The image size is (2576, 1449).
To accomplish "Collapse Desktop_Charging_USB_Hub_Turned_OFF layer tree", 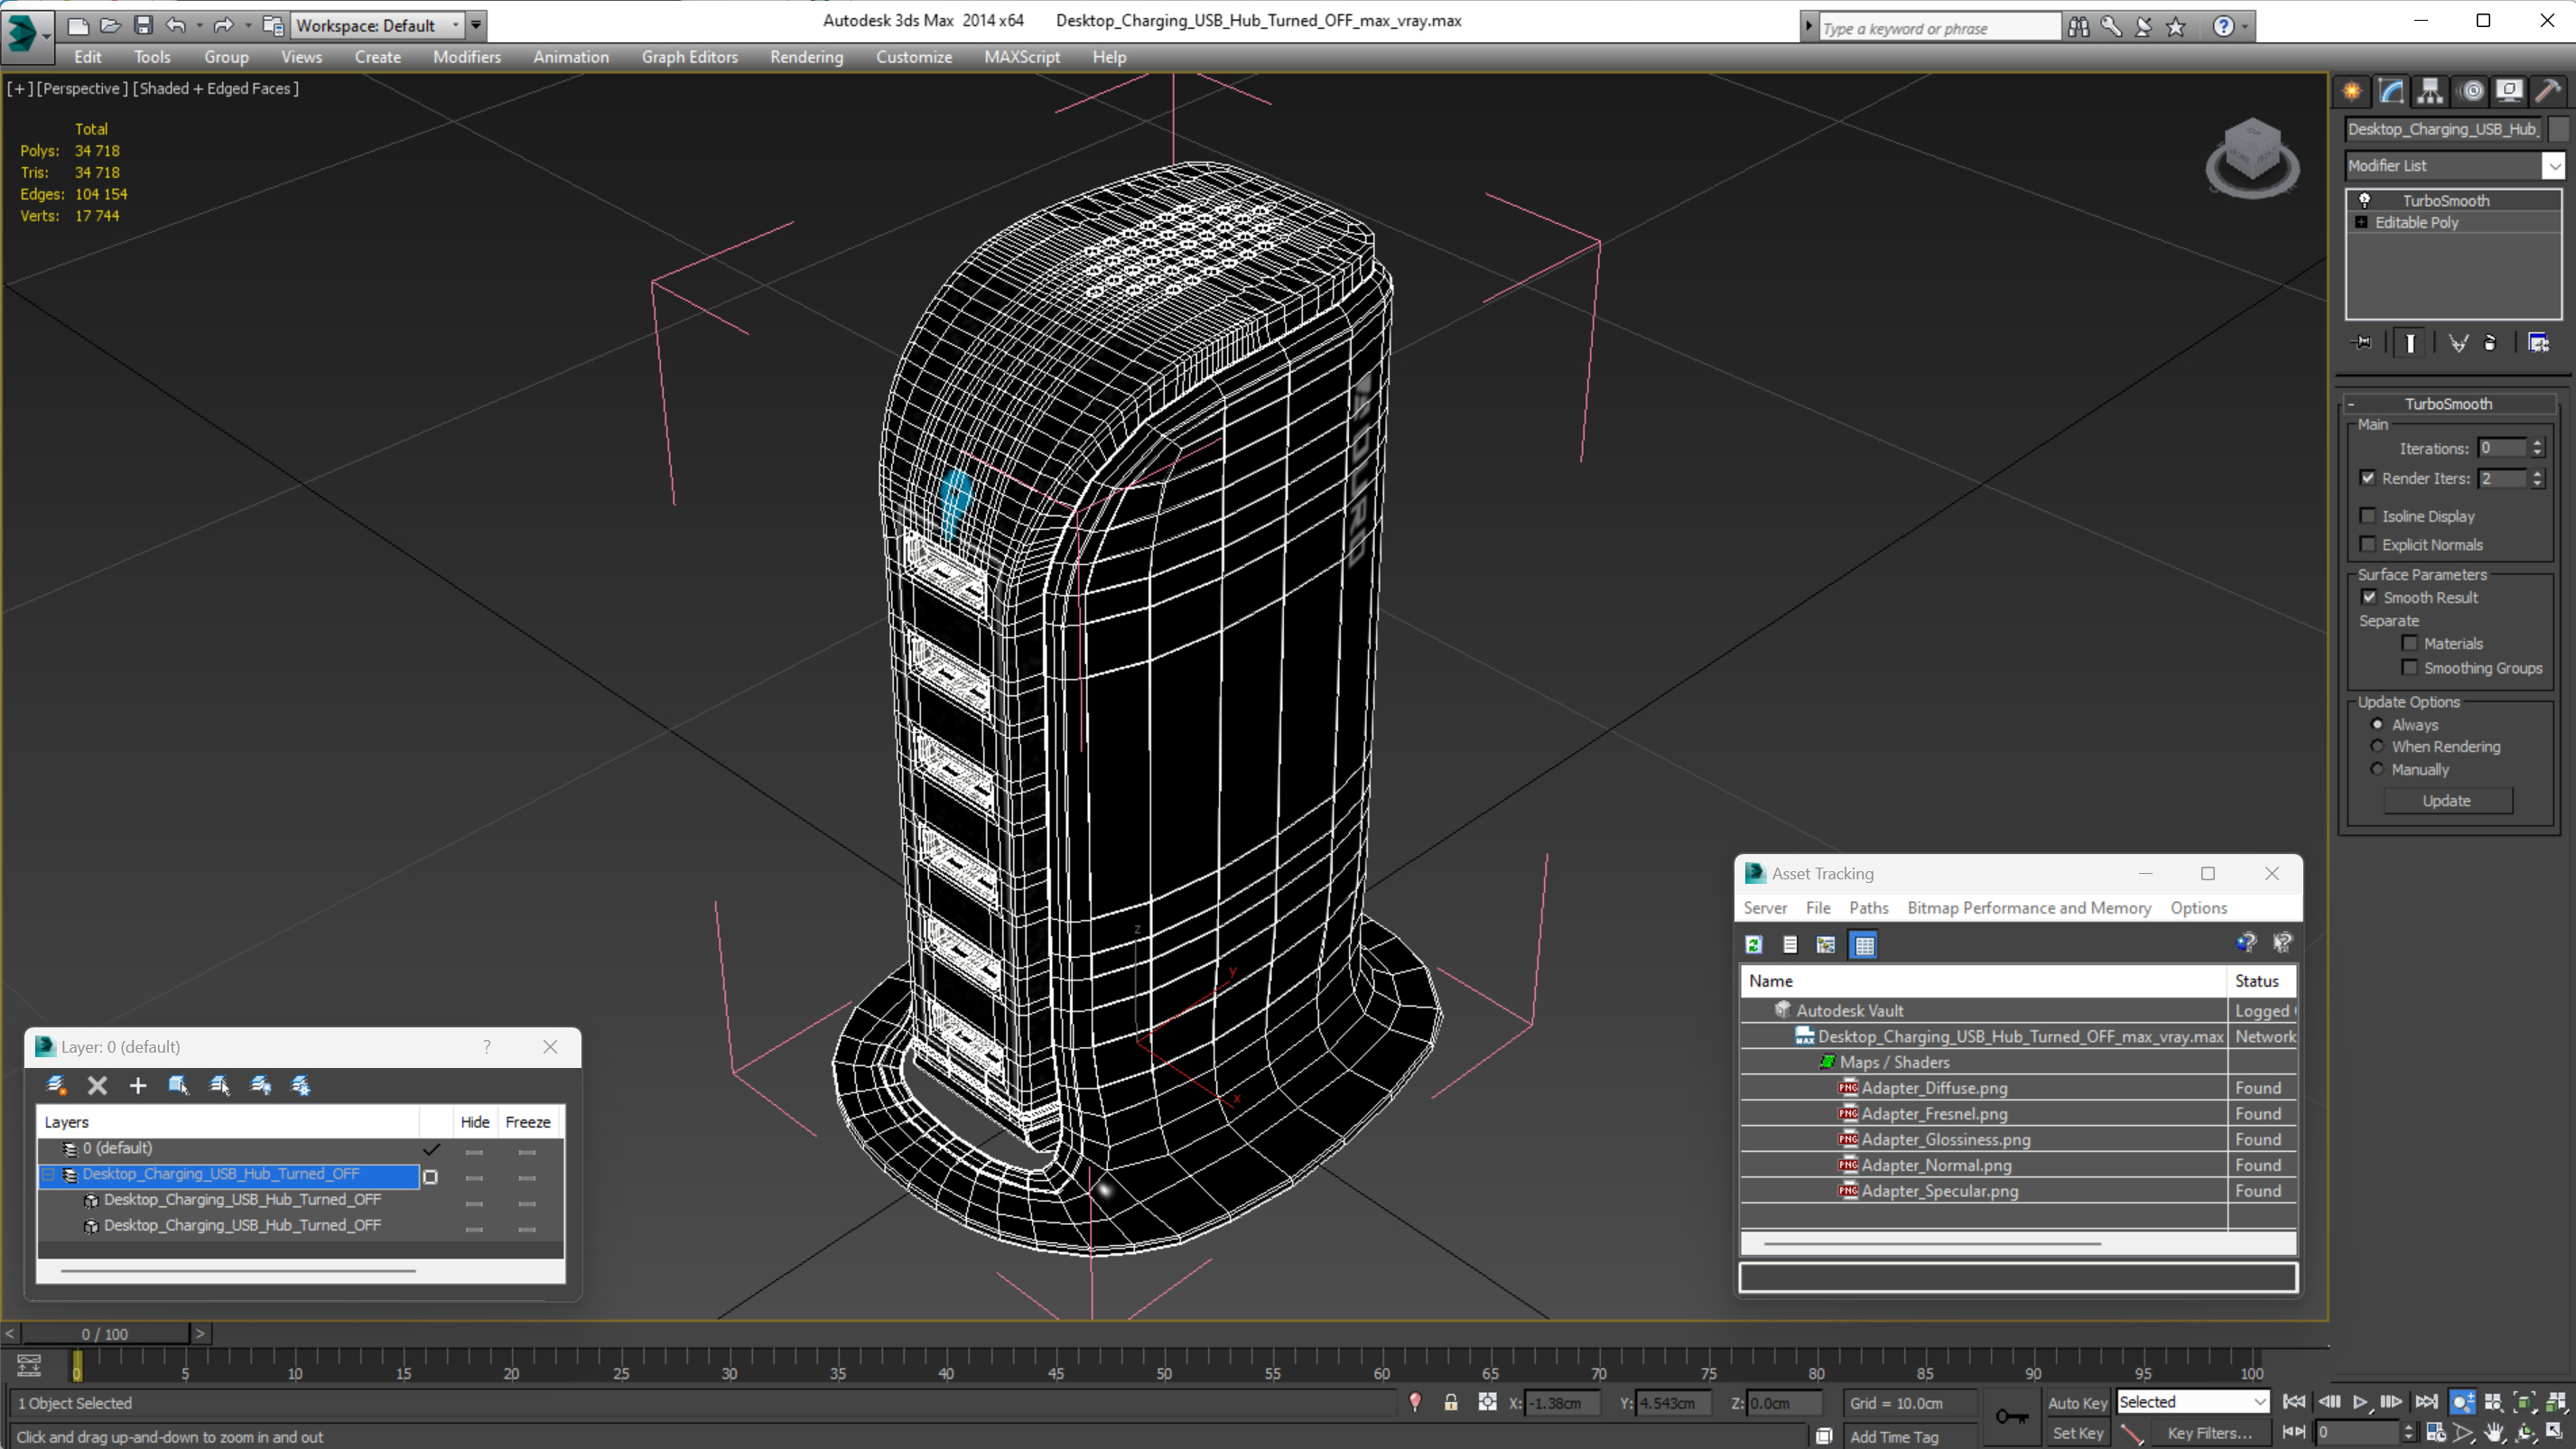I will pos(48,1174).
